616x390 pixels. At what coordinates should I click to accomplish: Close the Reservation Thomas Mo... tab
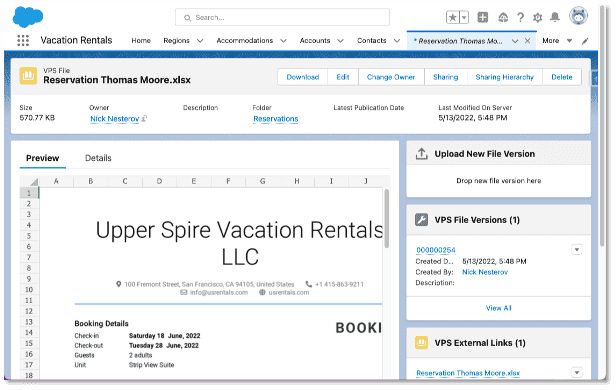528,41
